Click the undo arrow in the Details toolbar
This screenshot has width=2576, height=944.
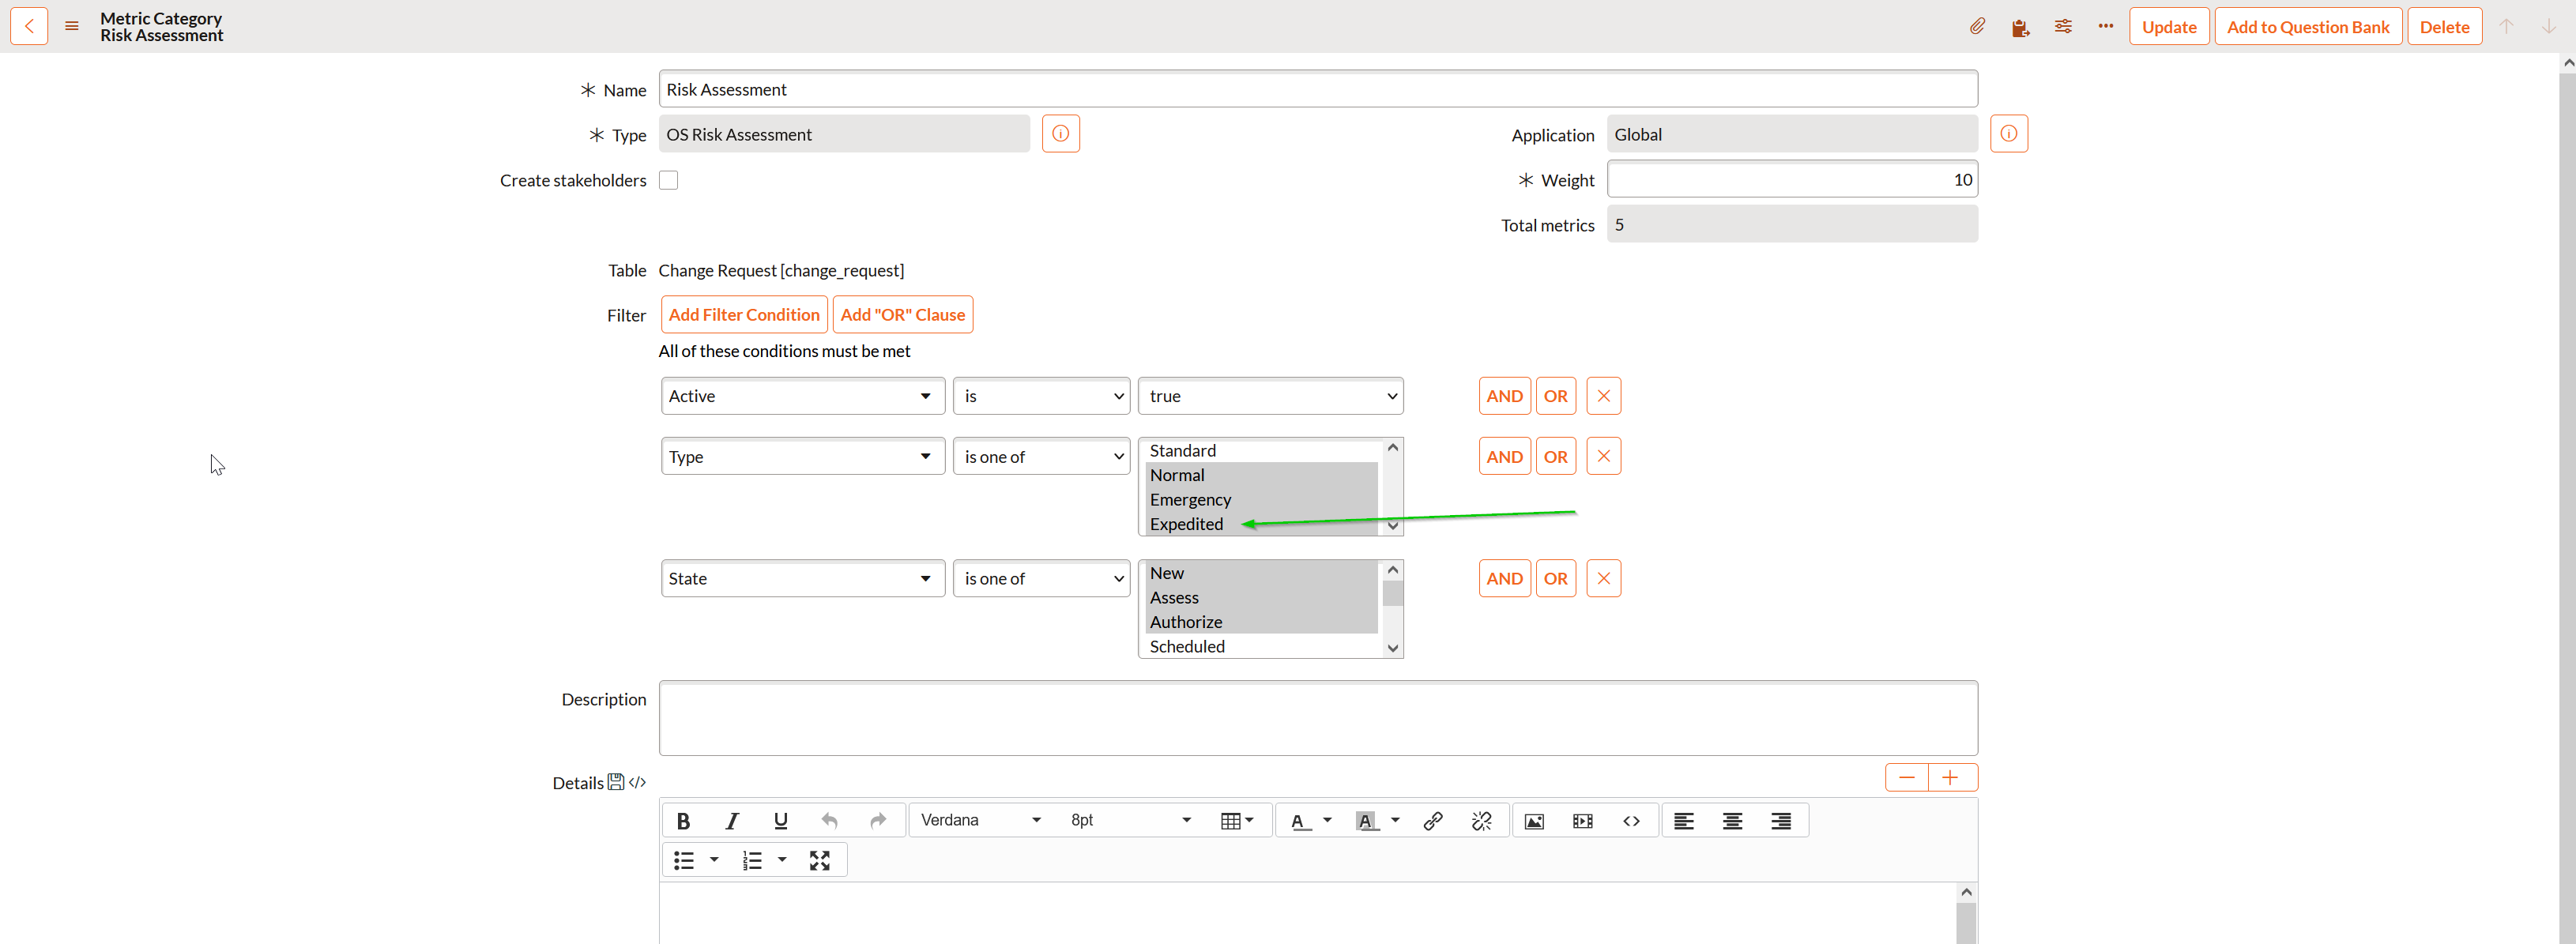[830, 820]
